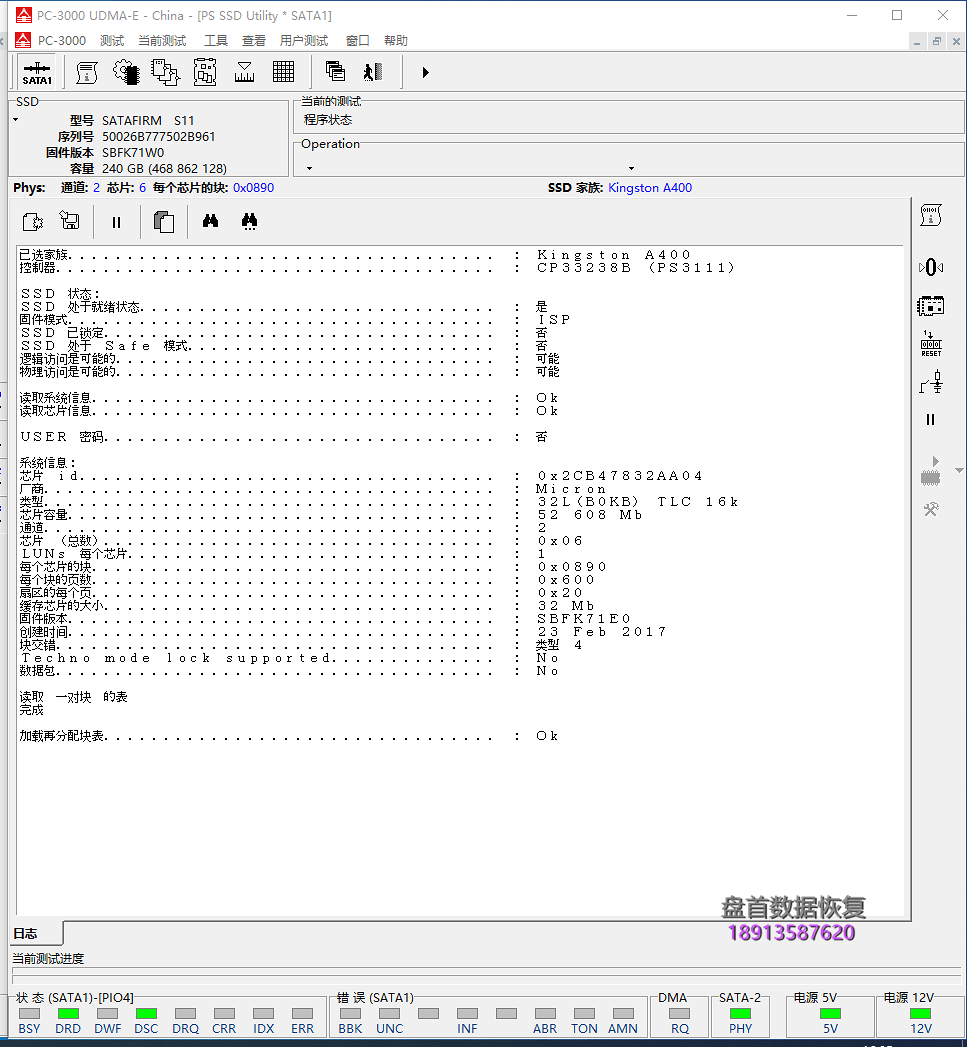The width and height of the screenshot is (967, 1047).
Task: Open the left Operation dropdown arrow
Action: [309, 168]
